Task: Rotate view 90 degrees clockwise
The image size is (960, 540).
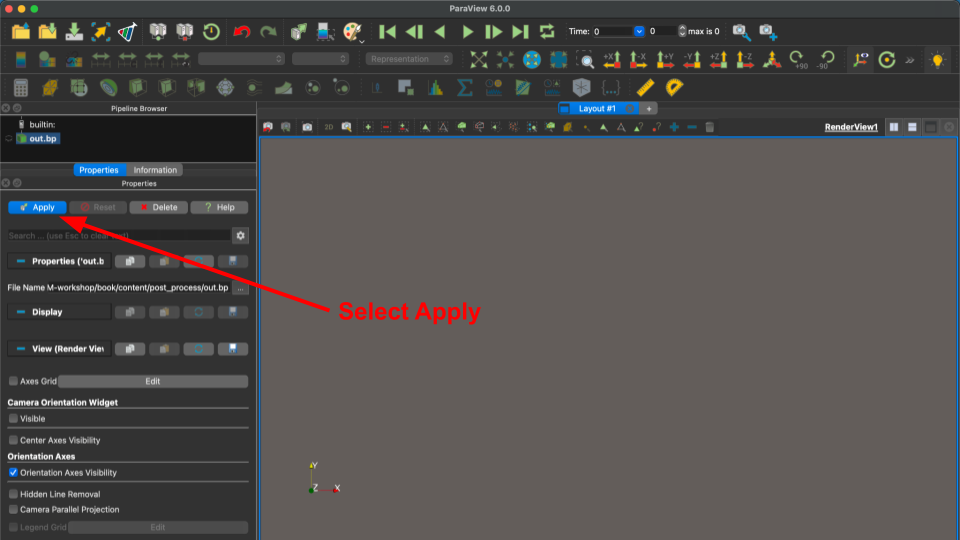Action: tap(798, 59)
